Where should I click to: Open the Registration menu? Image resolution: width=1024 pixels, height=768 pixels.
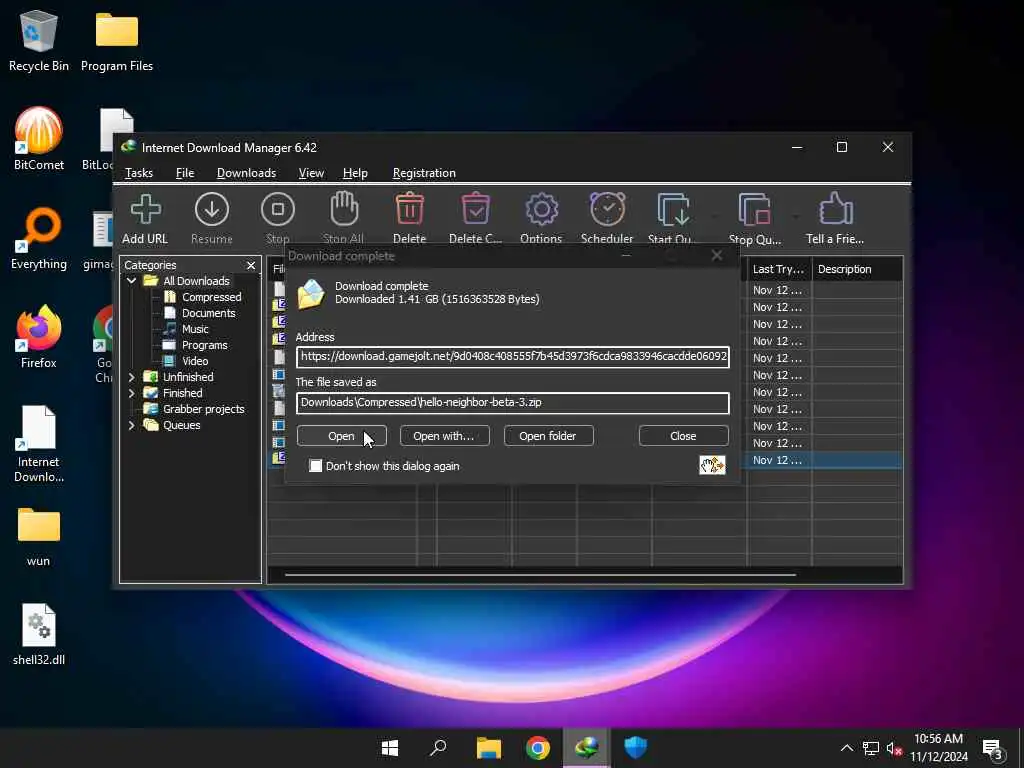424,173
